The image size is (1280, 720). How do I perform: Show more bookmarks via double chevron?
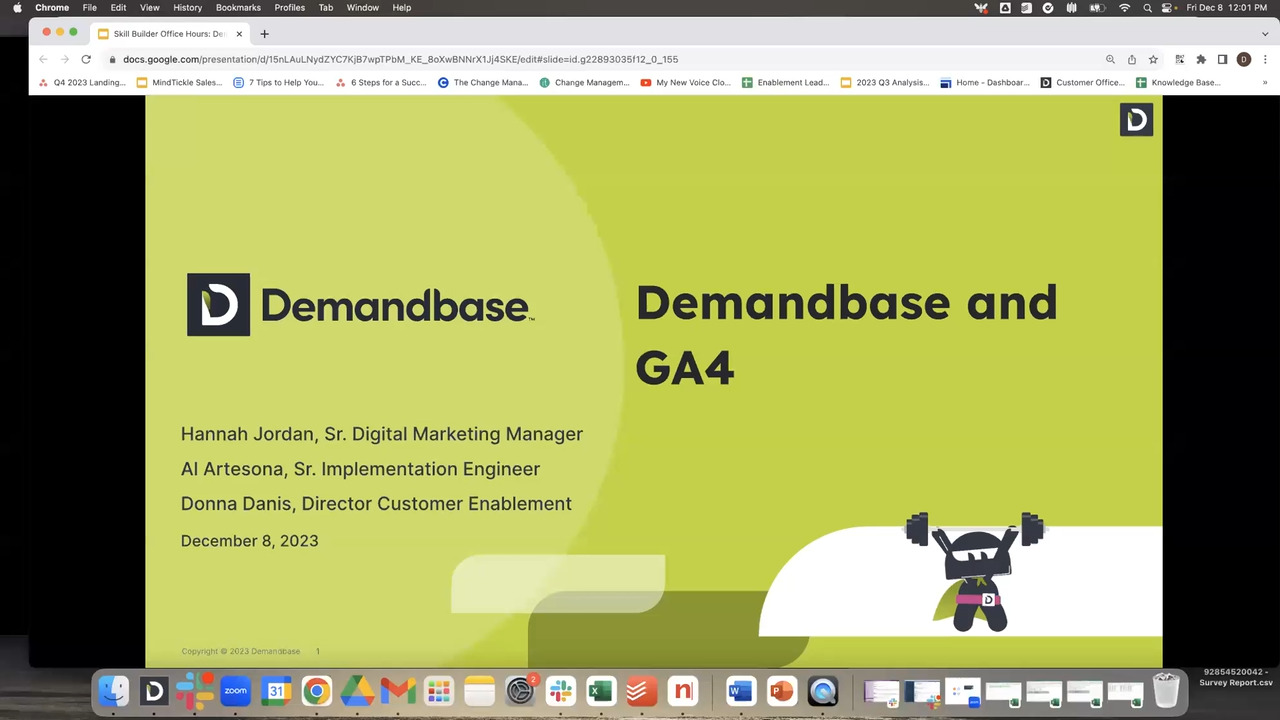(1265, 83)
